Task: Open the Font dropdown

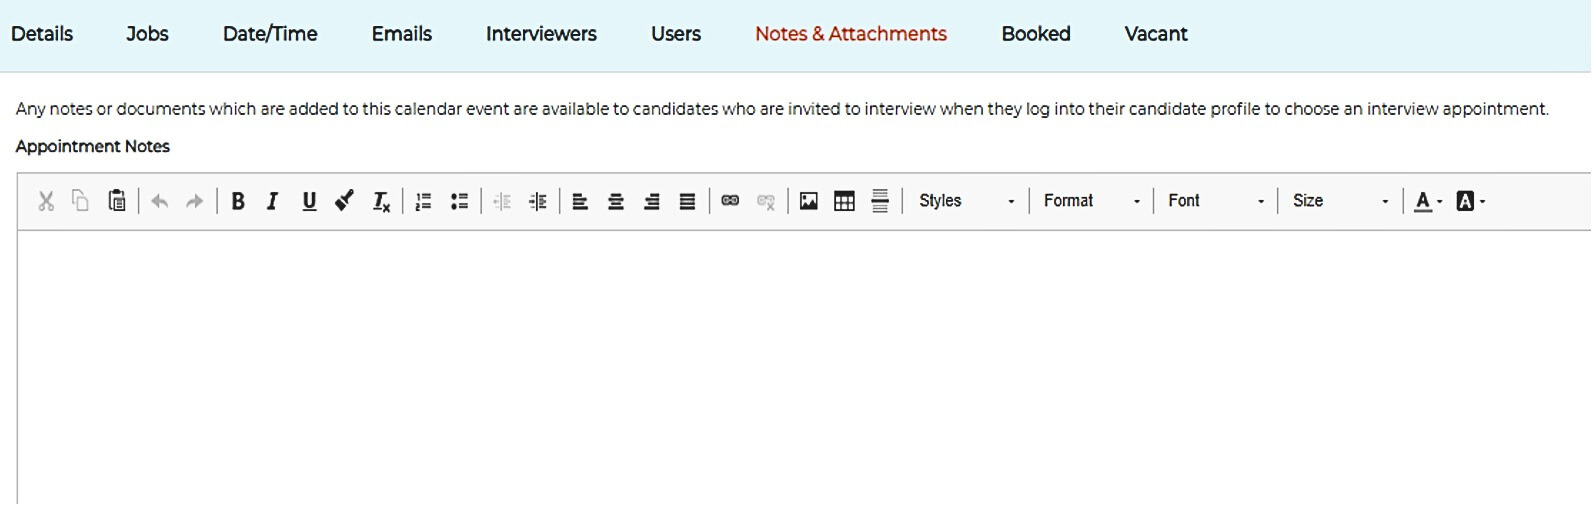Action: pos(1216,201)
